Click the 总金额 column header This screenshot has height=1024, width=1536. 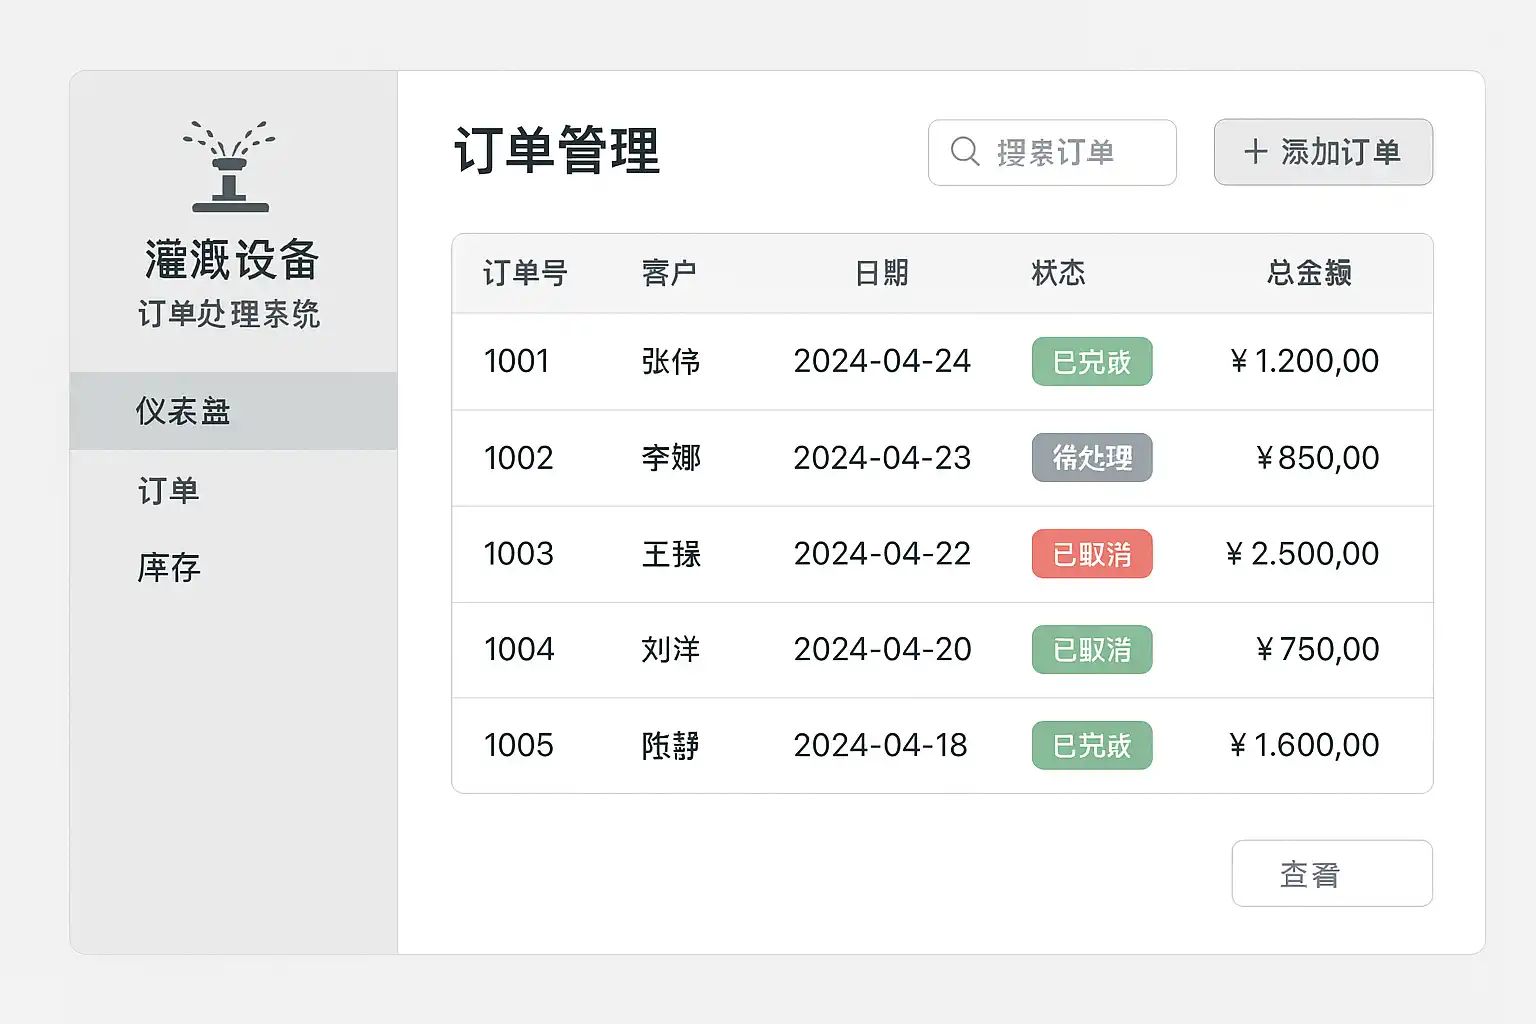click(x=1309, y=273)
